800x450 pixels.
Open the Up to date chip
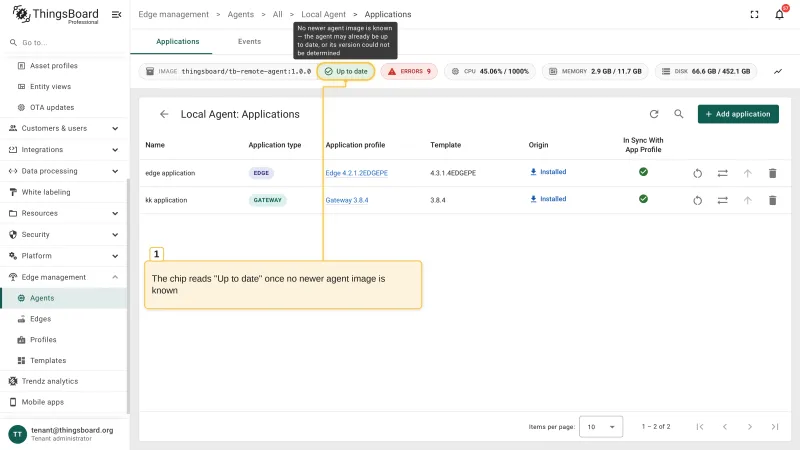[x=346, y=71]
